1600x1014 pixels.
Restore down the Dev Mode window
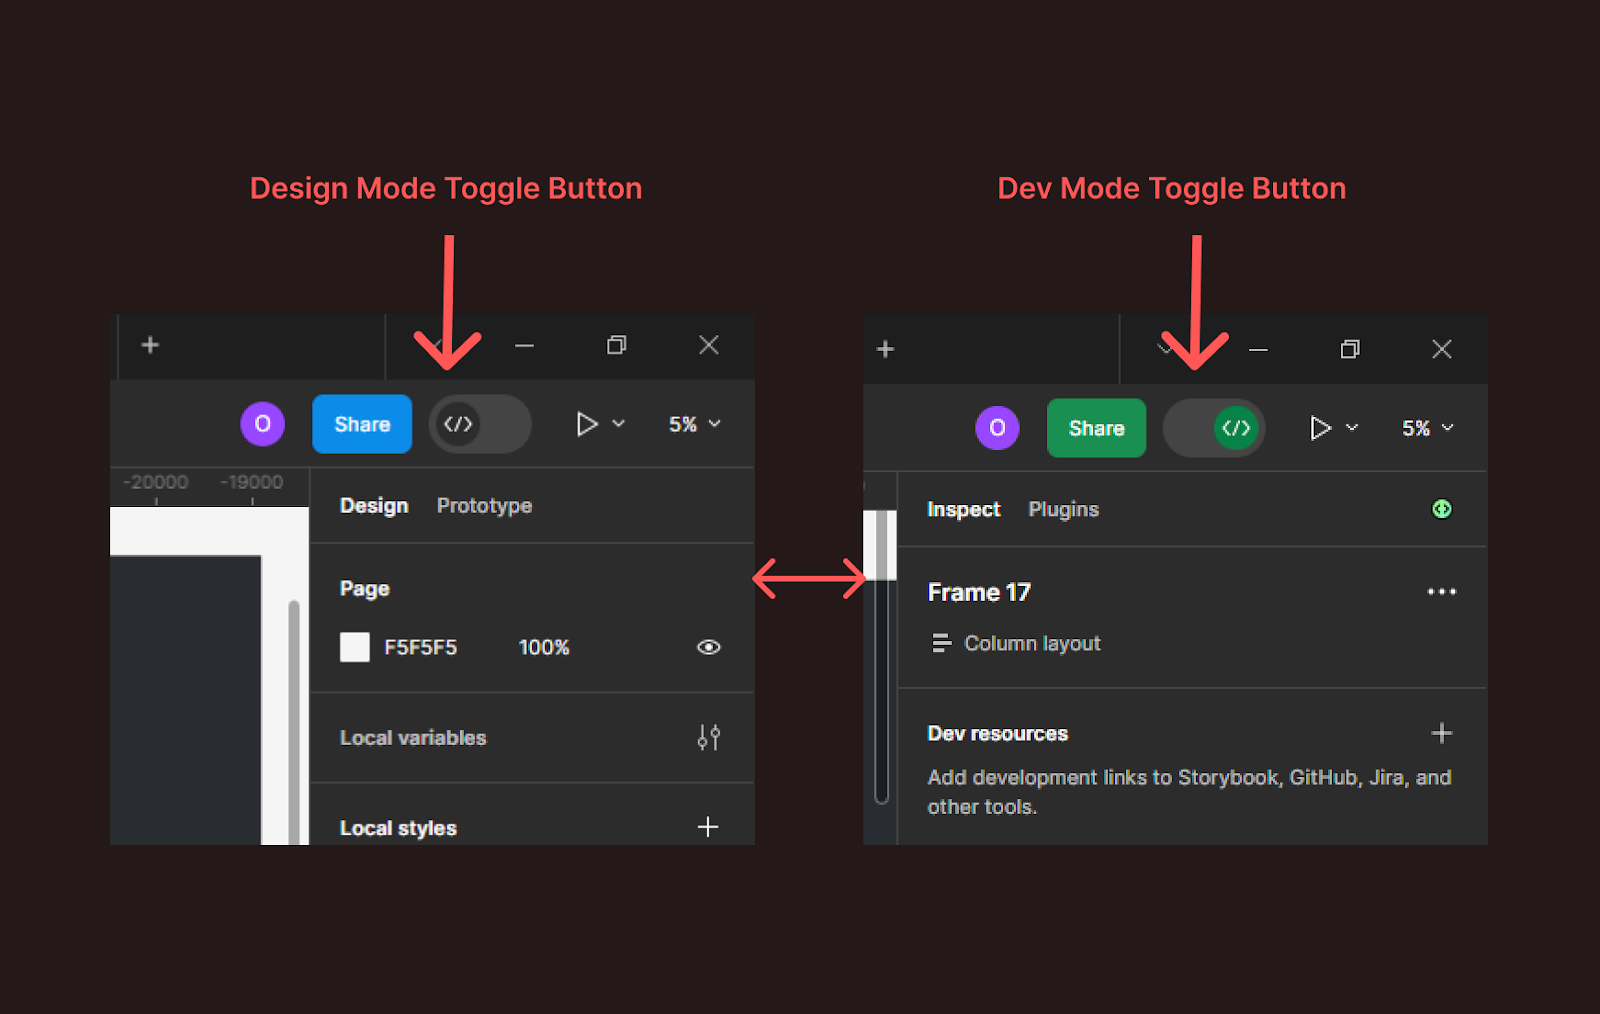1349,349
